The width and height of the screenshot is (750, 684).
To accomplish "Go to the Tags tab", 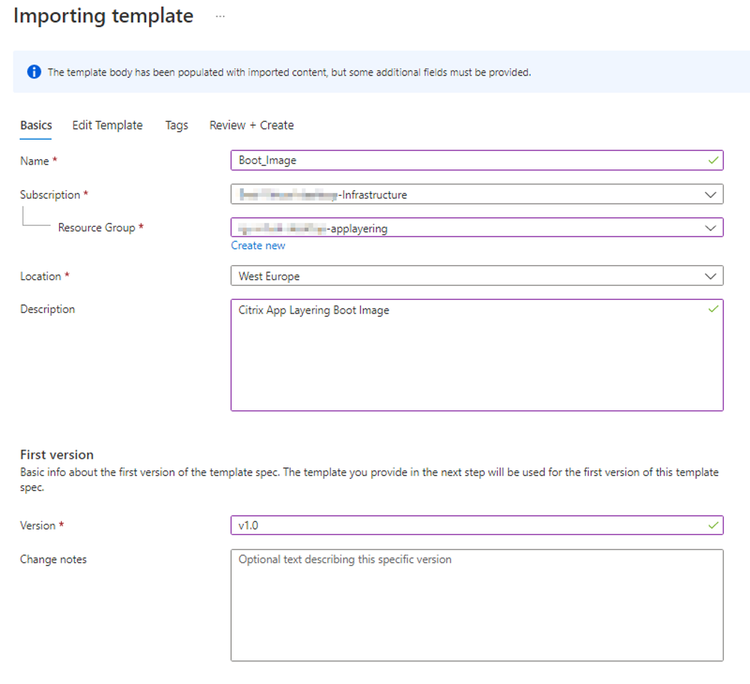I will tap(176, 125).
